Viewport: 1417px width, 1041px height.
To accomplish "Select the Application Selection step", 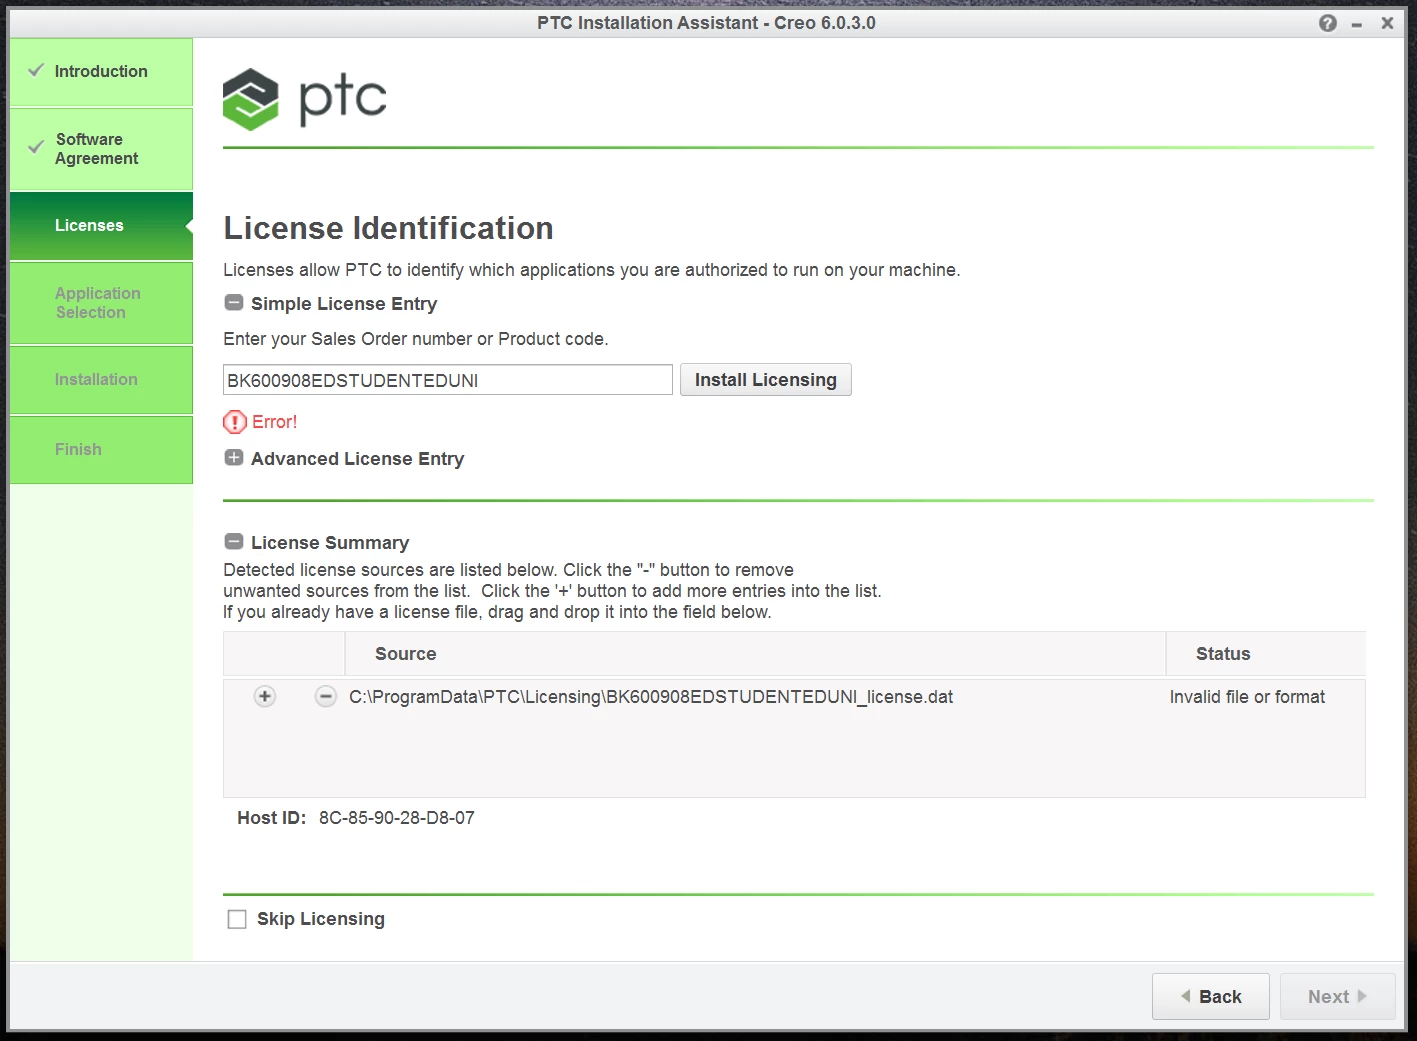I will pos(101,303).
